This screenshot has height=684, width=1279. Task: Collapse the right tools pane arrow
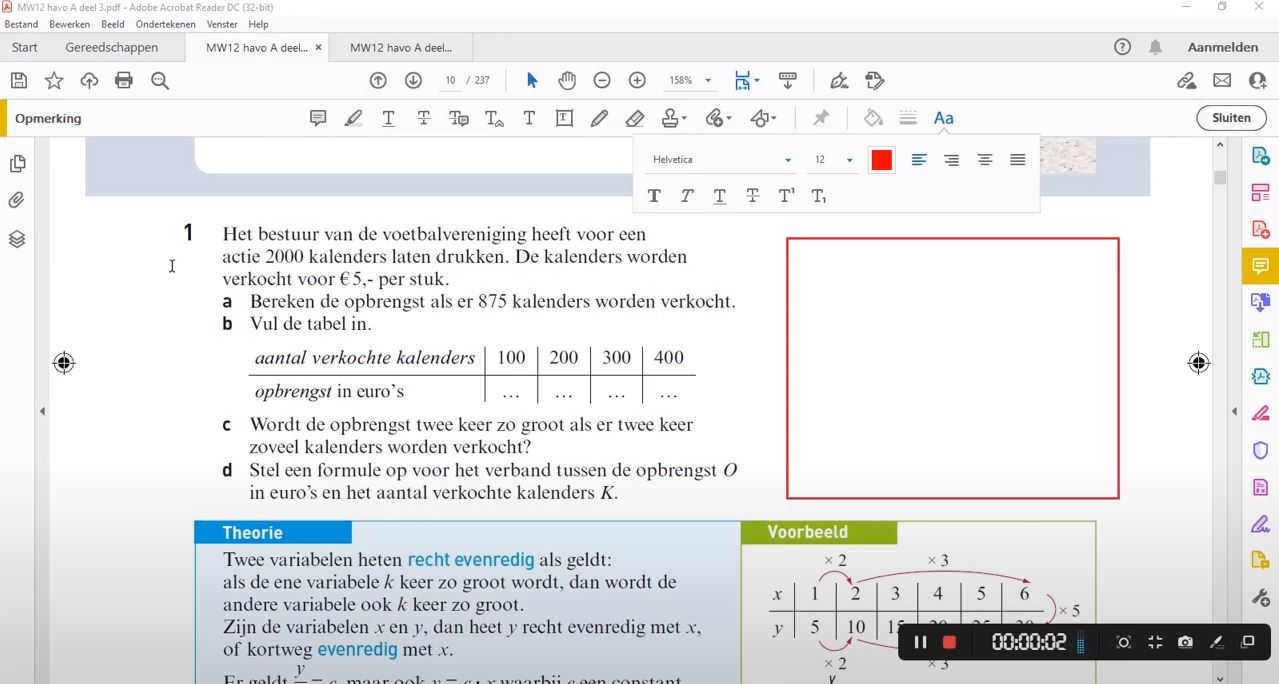[x=1234, y=411]
